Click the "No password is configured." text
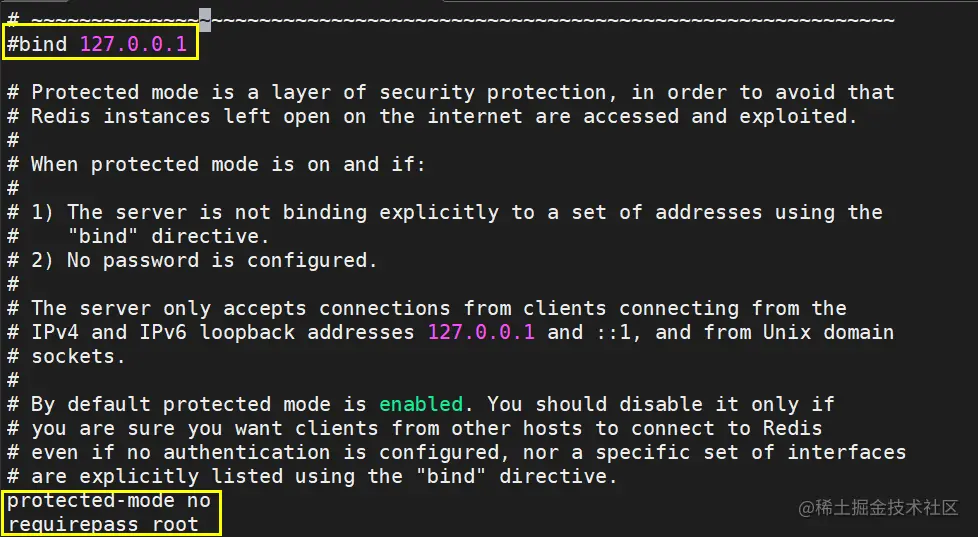 point(222,260)
